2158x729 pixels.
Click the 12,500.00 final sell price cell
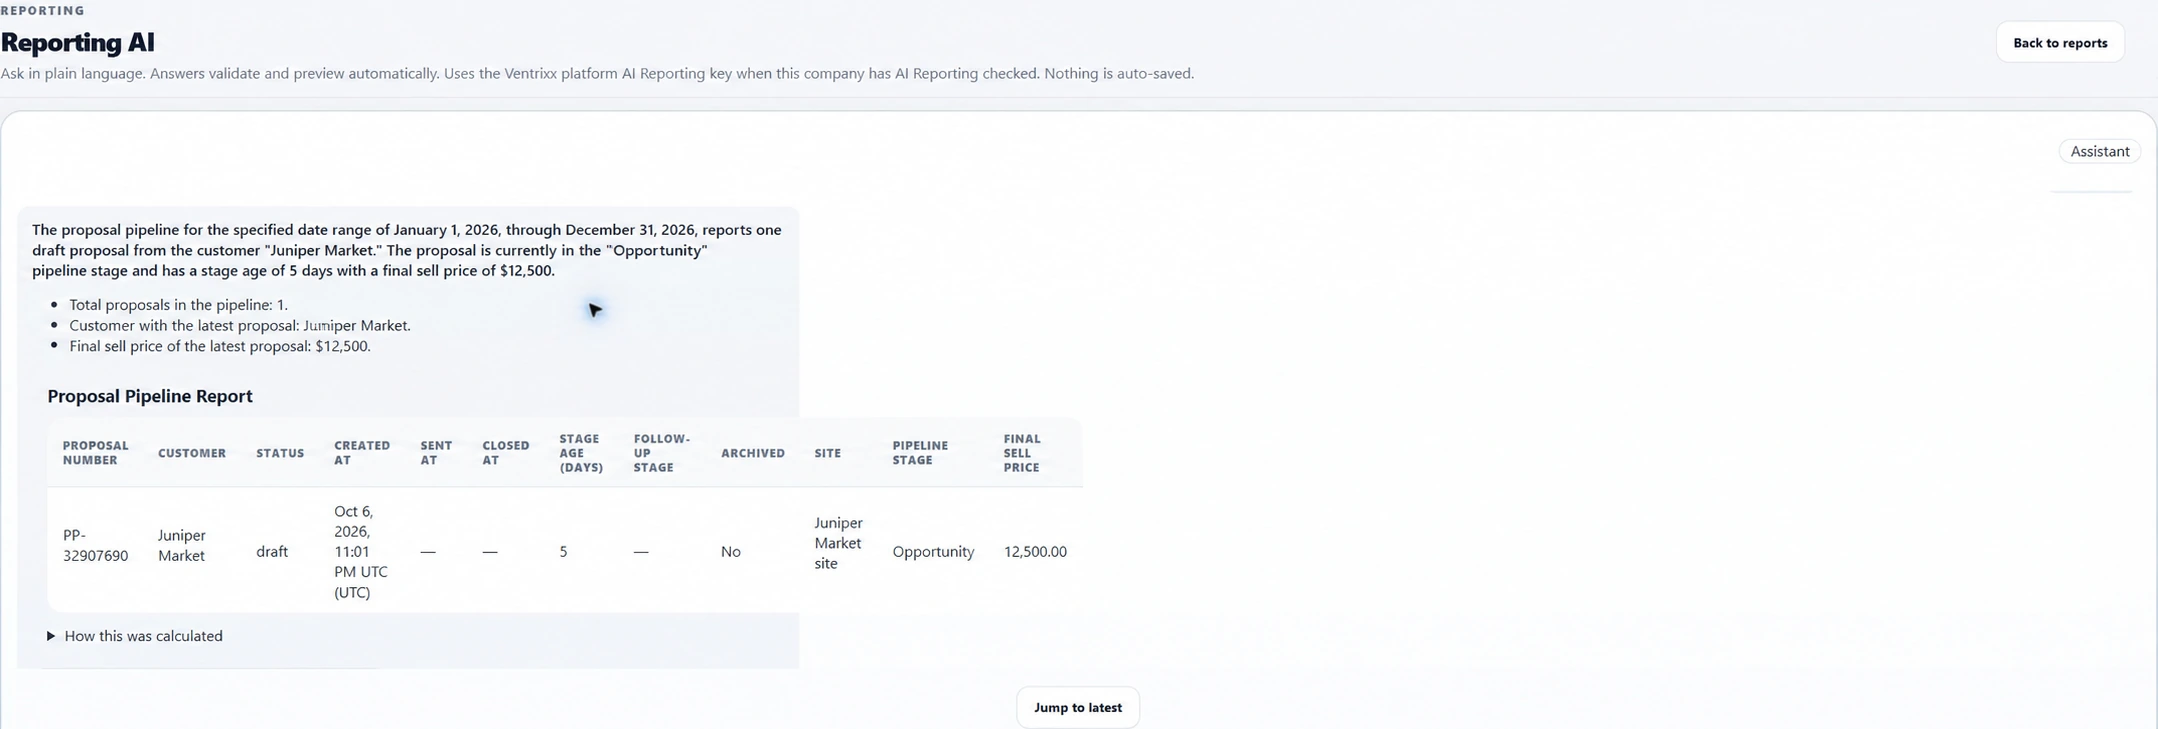point(1035,551)
